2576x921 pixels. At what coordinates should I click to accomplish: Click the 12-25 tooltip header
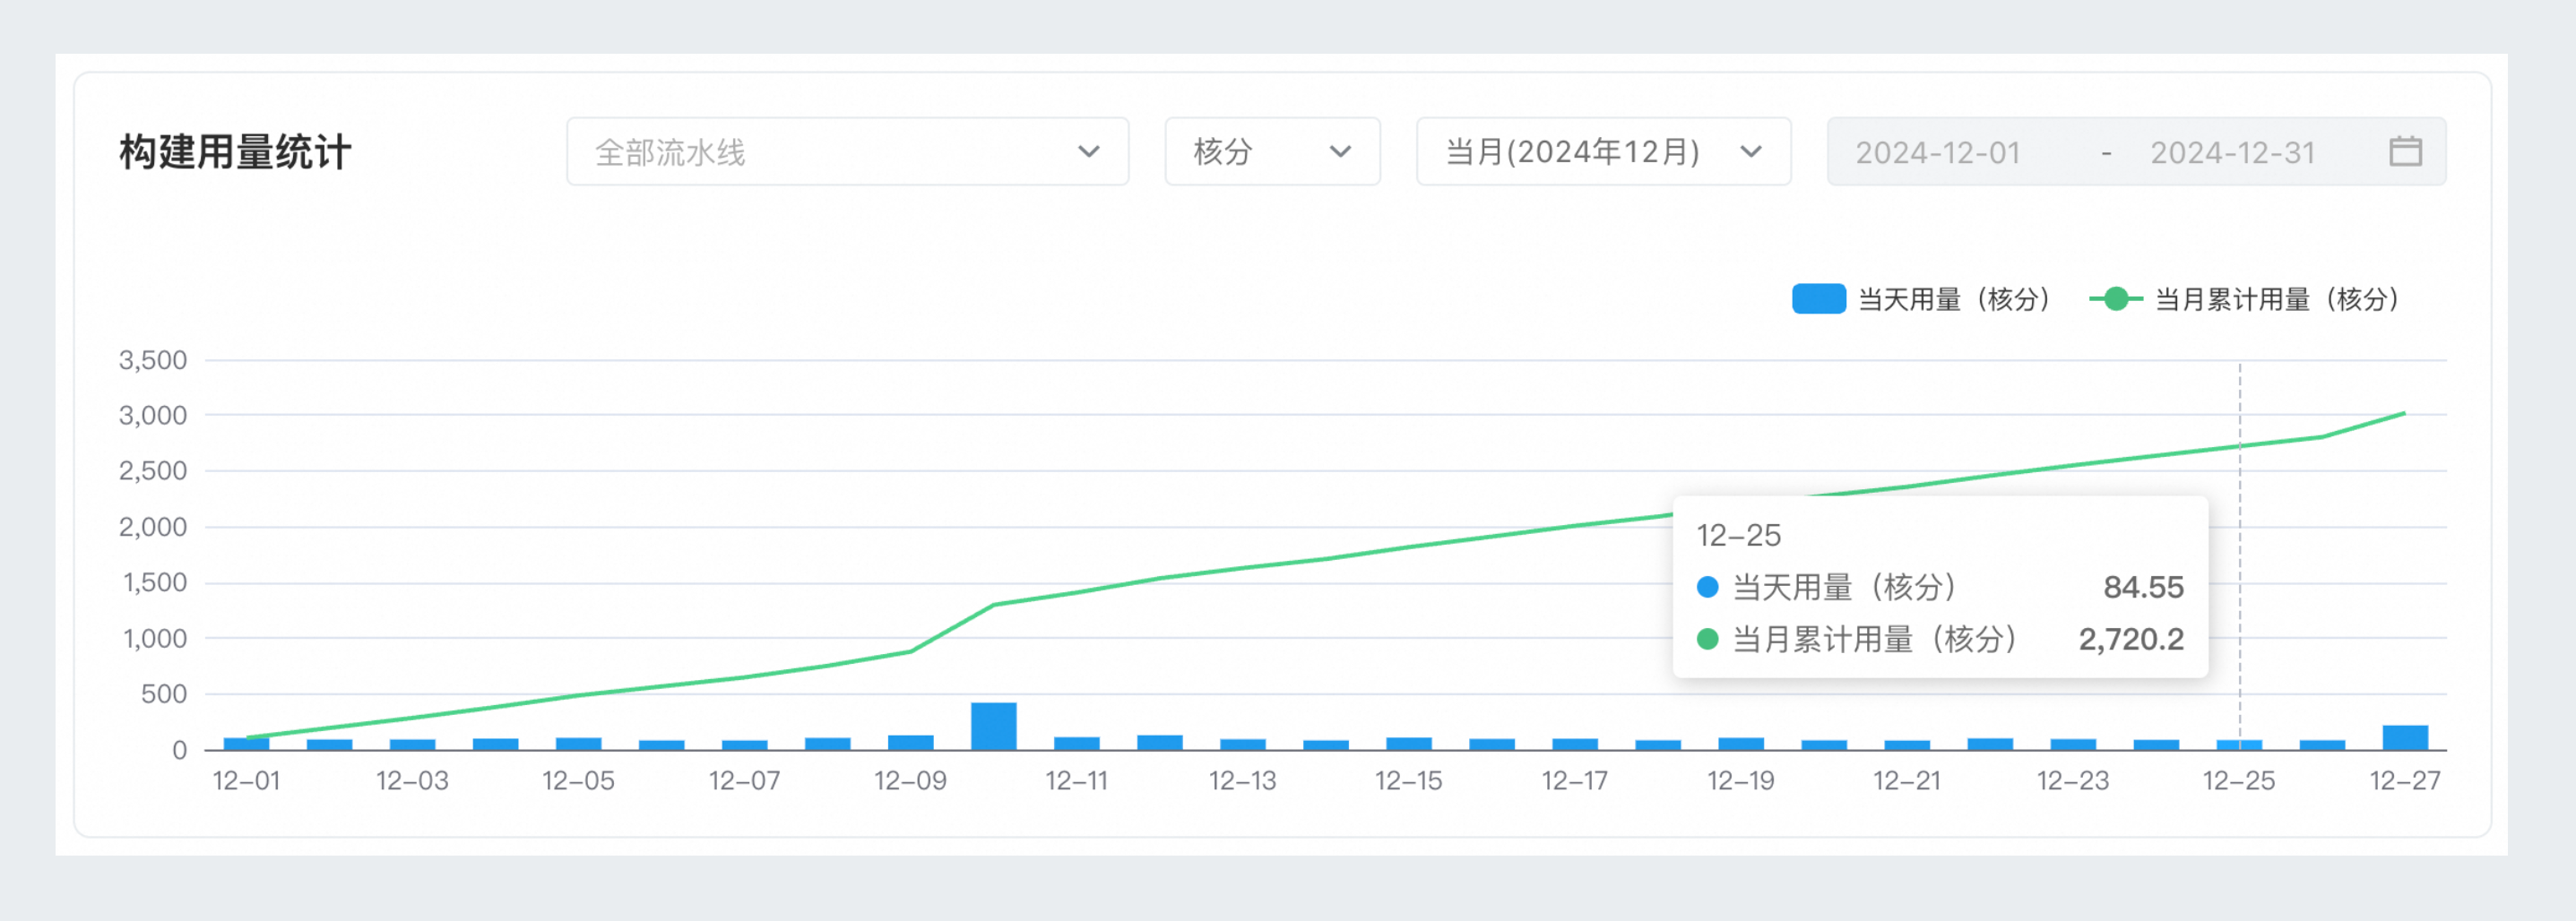[1739, 536]
